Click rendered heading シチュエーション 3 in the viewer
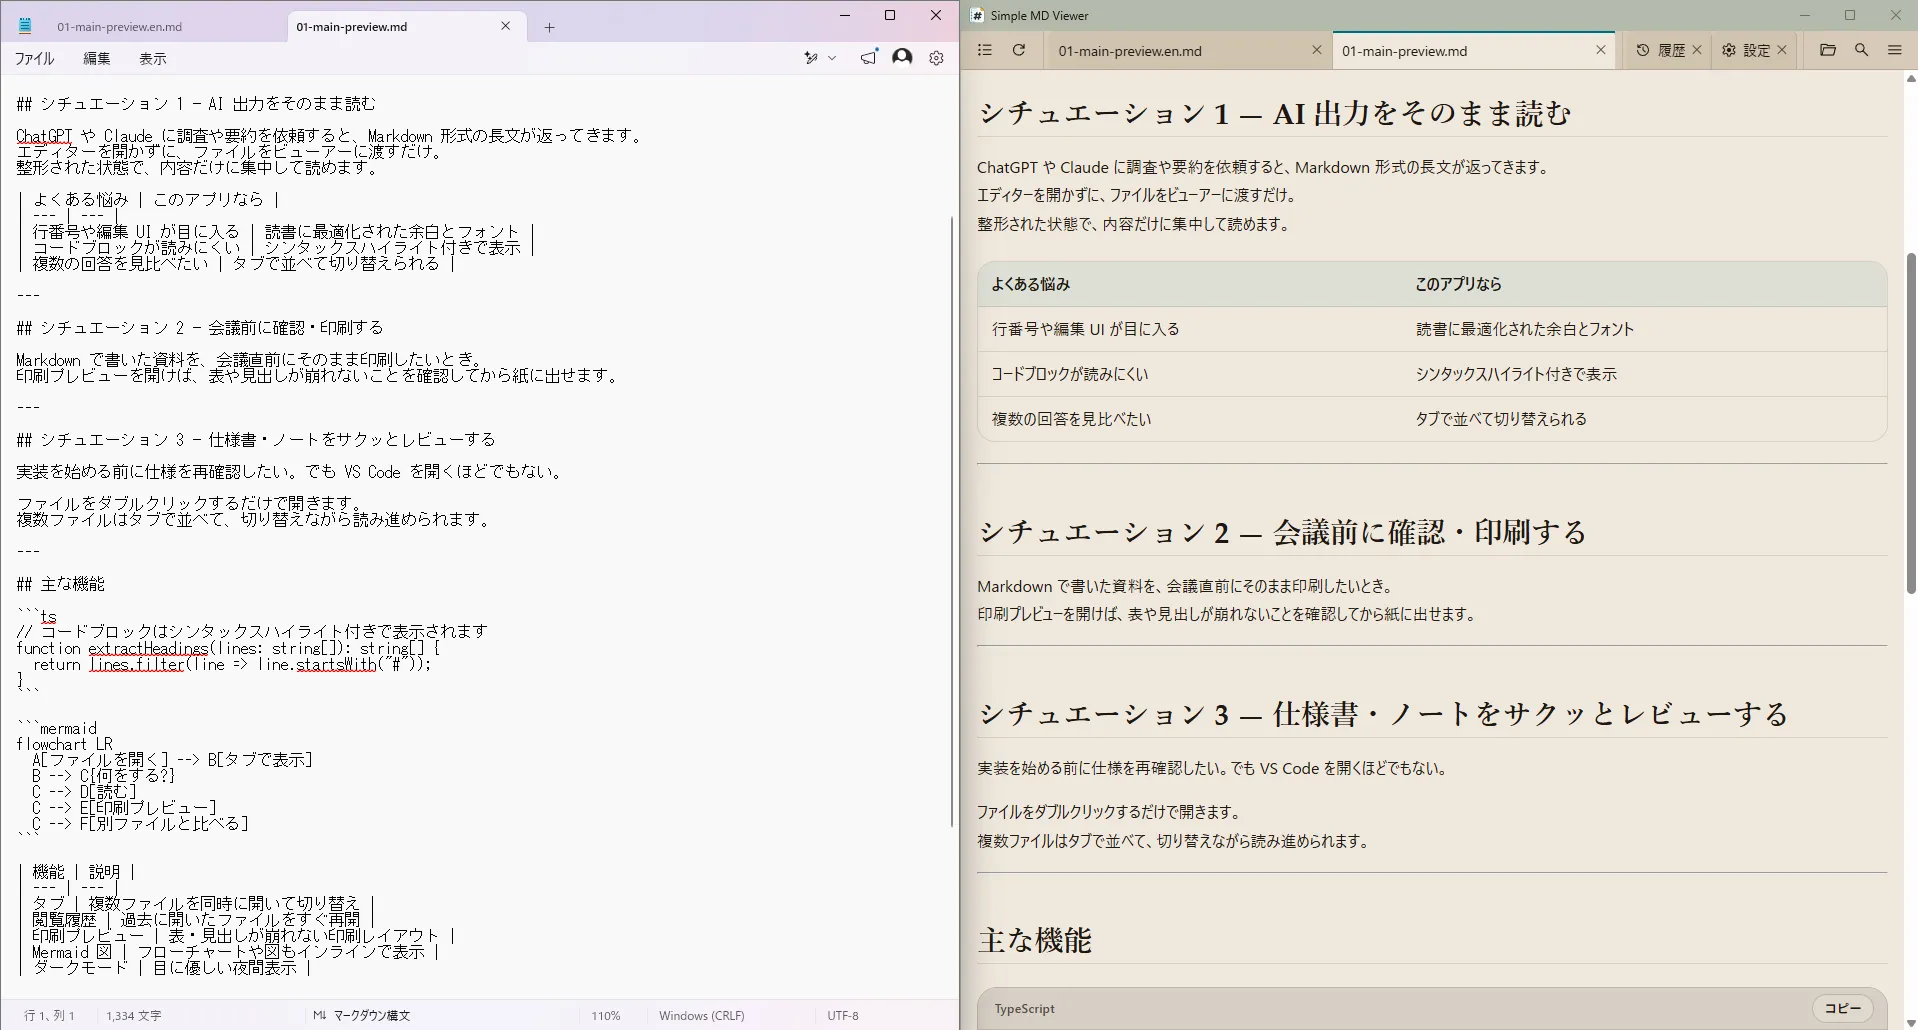 click(1384, 714)
